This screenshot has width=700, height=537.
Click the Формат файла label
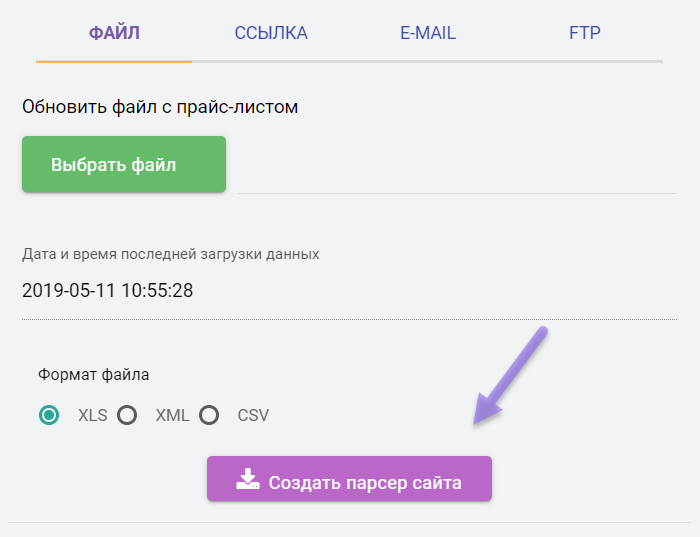94,375
